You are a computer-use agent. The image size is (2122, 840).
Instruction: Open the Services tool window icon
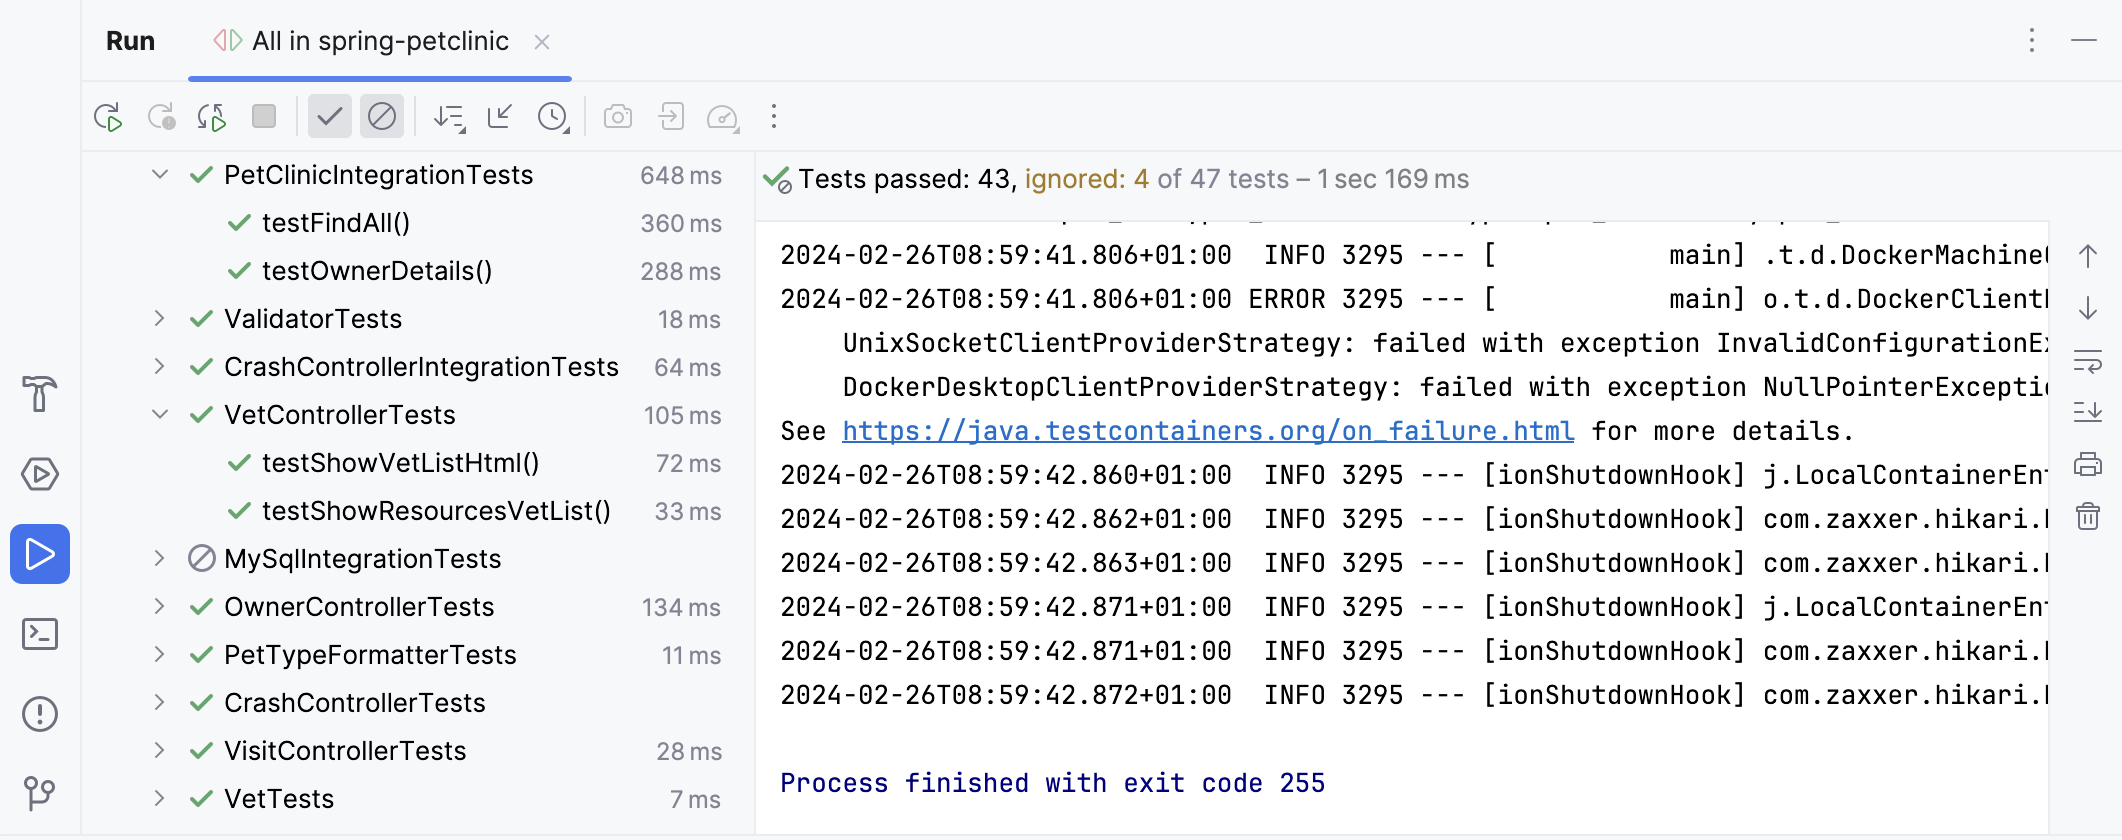pos(40,474)
